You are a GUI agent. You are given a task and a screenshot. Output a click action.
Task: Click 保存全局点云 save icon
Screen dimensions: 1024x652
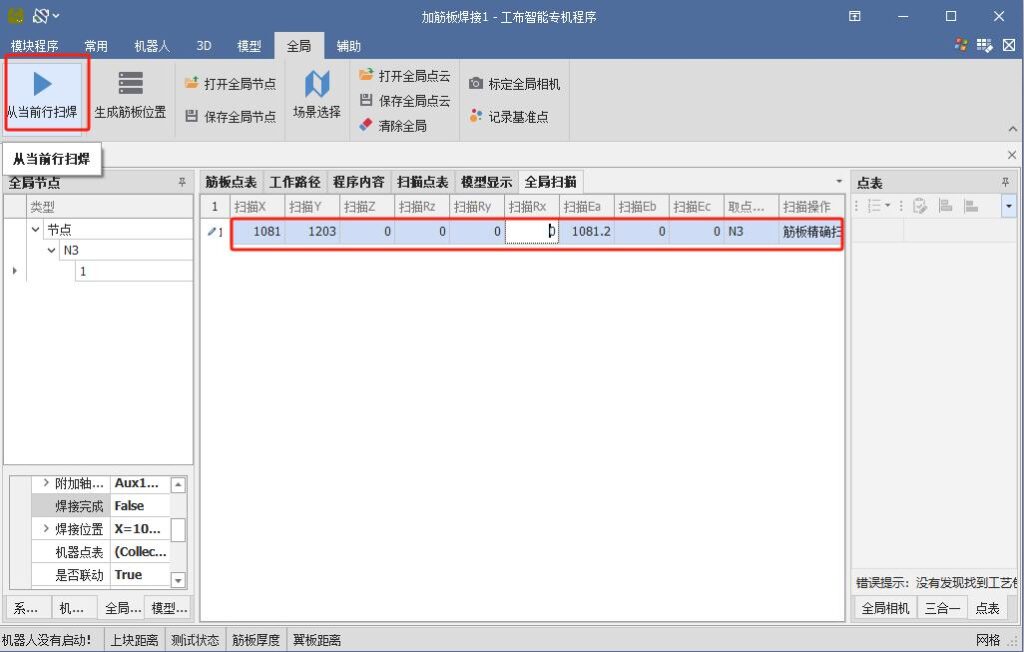pos(366,101)
